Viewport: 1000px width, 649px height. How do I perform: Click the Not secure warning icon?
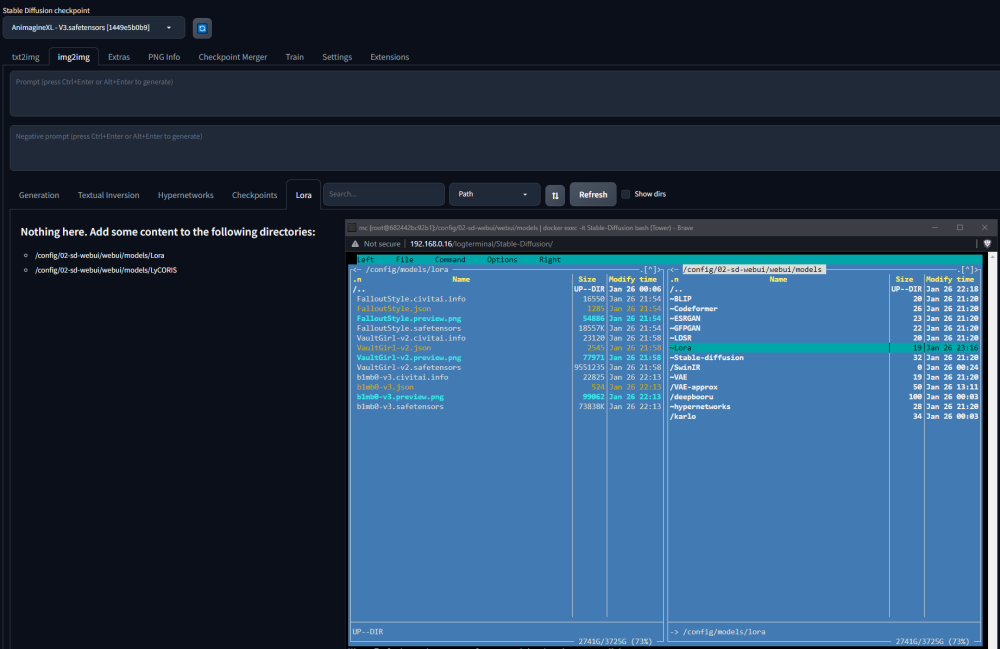(355, 244)
